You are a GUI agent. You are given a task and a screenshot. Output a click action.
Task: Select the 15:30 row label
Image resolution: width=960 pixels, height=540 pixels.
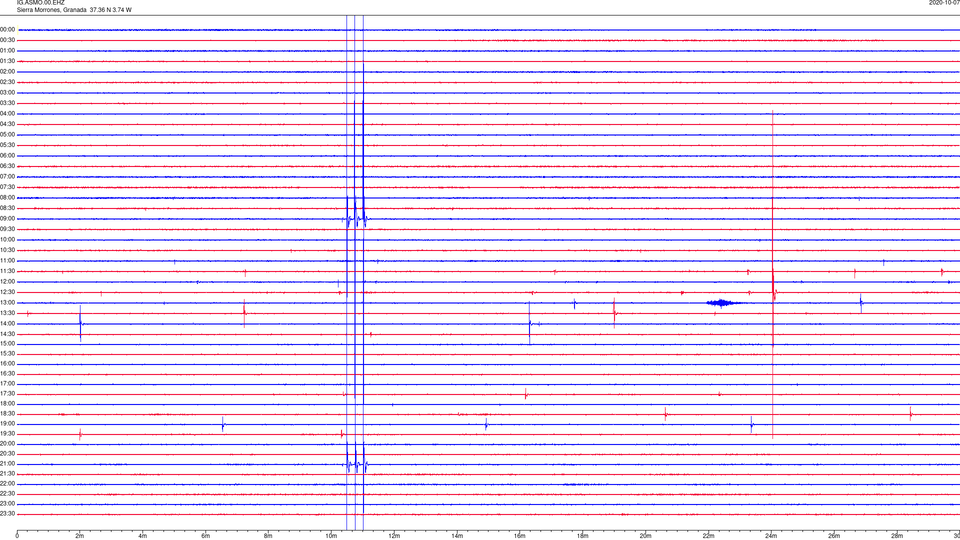pyautogui.click(x=7, y=354)
